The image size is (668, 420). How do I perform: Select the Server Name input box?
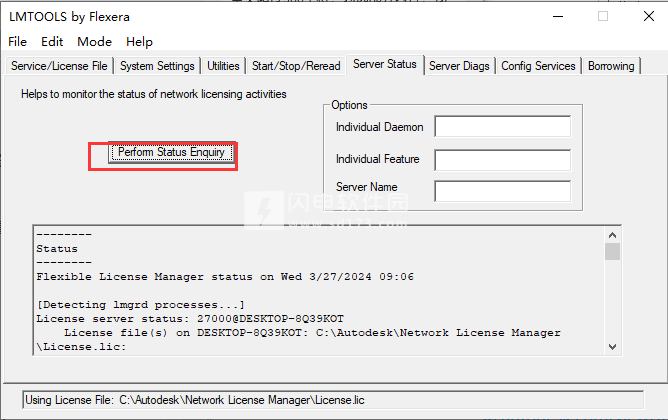point(502,191)
